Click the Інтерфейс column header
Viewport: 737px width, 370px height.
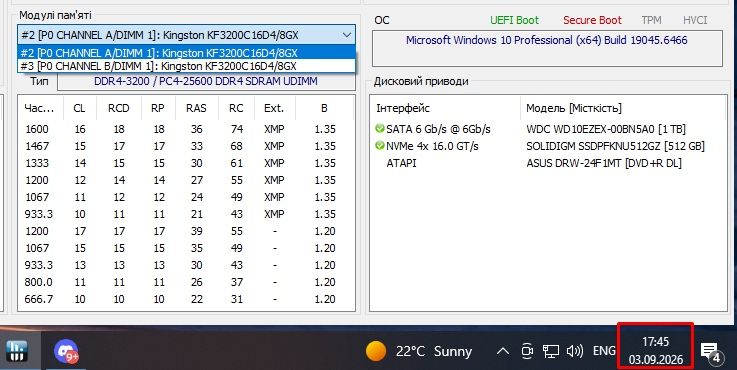coord(445,108)
